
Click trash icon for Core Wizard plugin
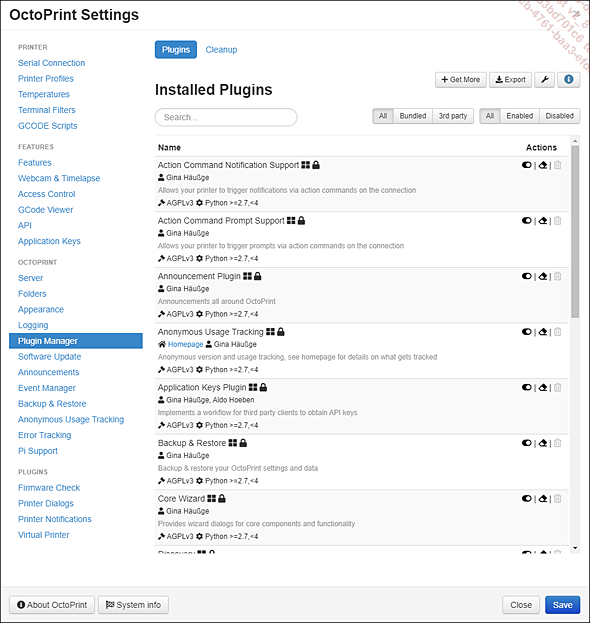pos(557,499)
